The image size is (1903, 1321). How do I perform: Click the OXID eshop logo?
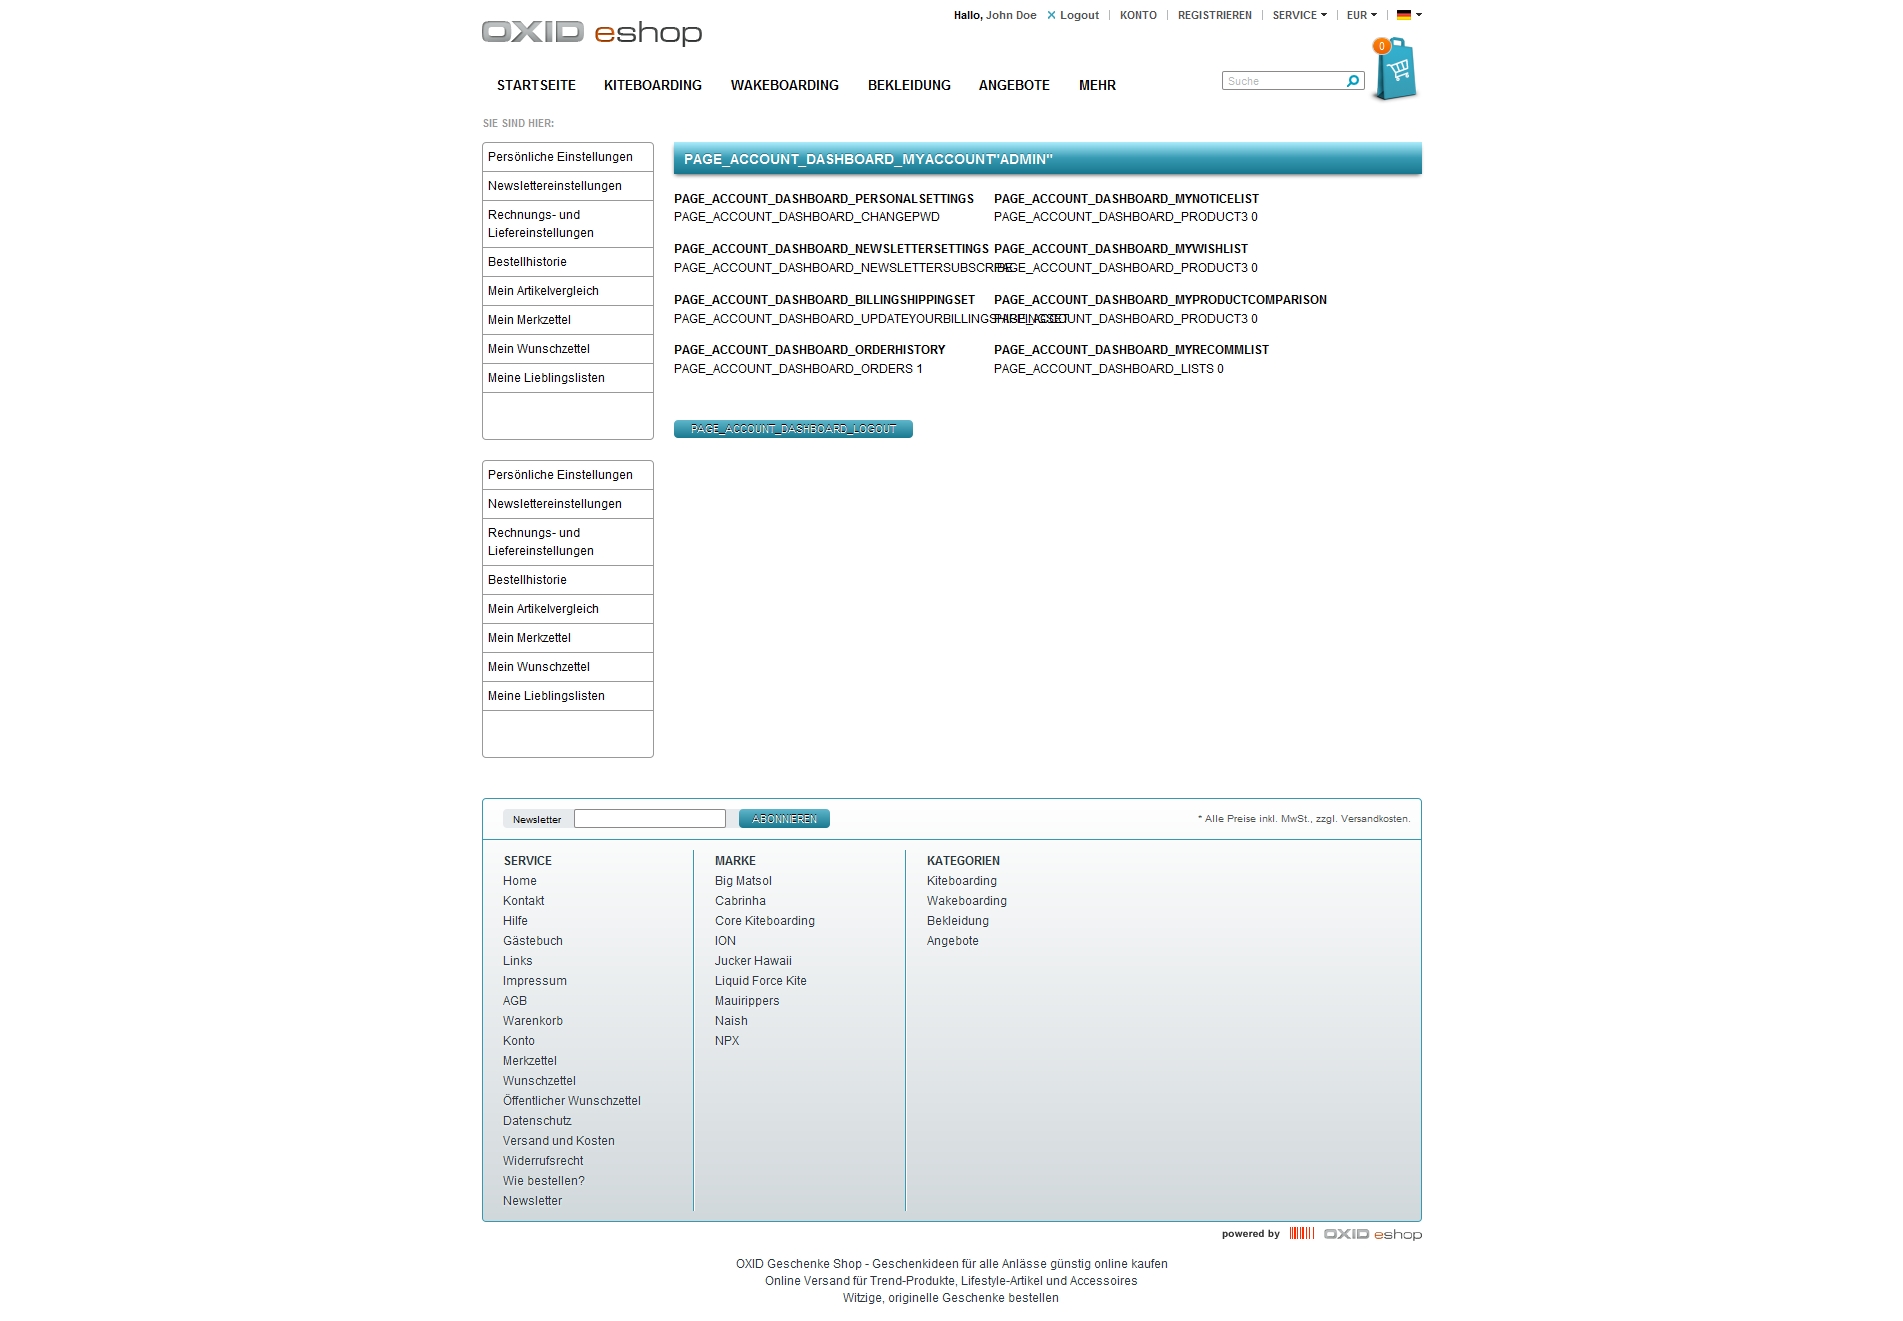pyautogui.click(x=591, y=32)
